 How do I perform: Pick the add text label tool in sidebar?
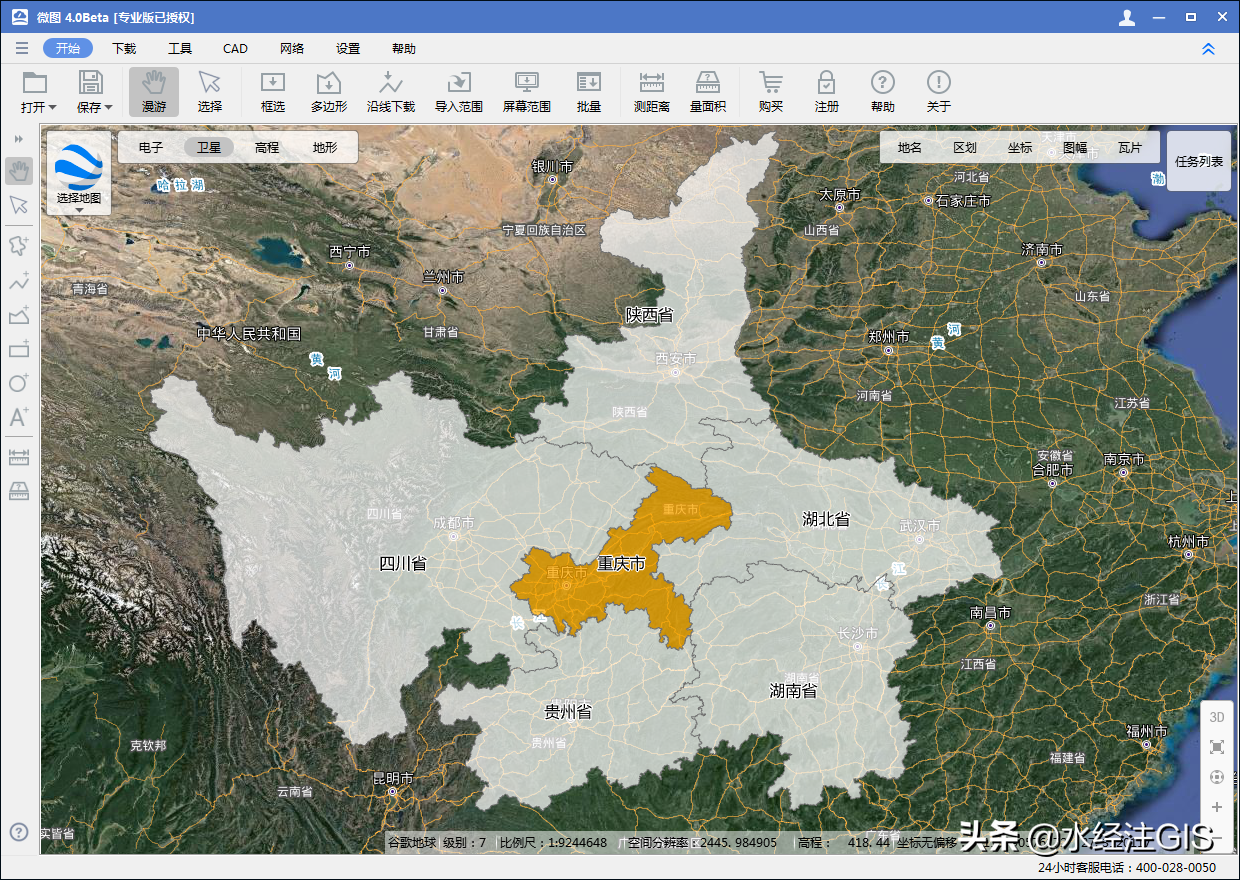click(x=19, y=417)
